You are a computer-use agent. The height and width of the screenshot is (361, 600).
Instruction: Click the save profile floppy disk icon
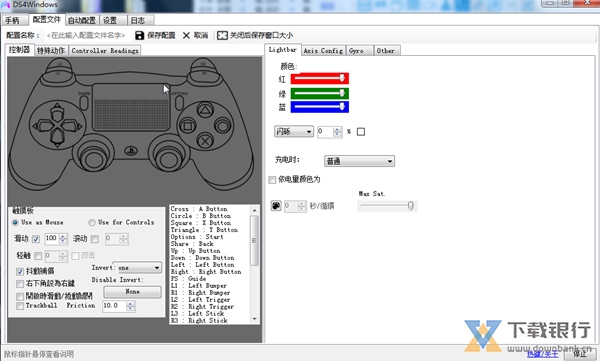click(140, 36)
